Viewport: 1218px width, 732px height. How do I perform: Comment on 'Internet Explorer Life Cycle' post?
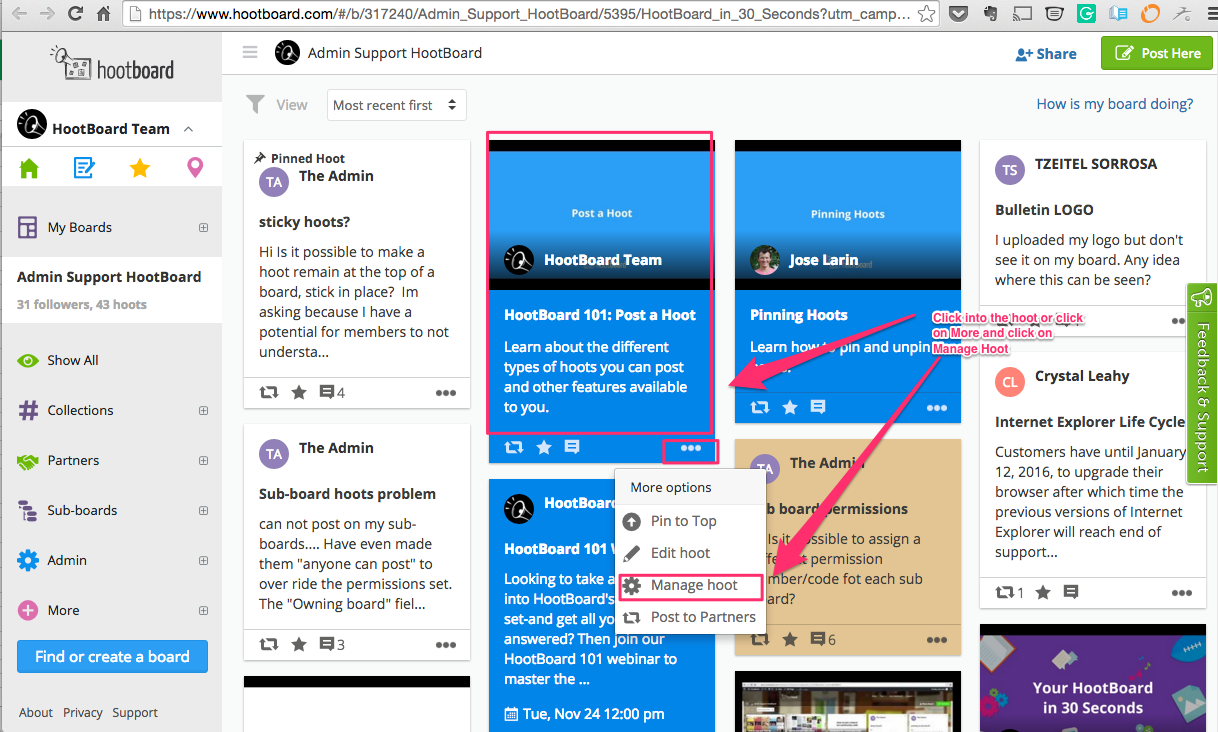[x=1071, y=592]
